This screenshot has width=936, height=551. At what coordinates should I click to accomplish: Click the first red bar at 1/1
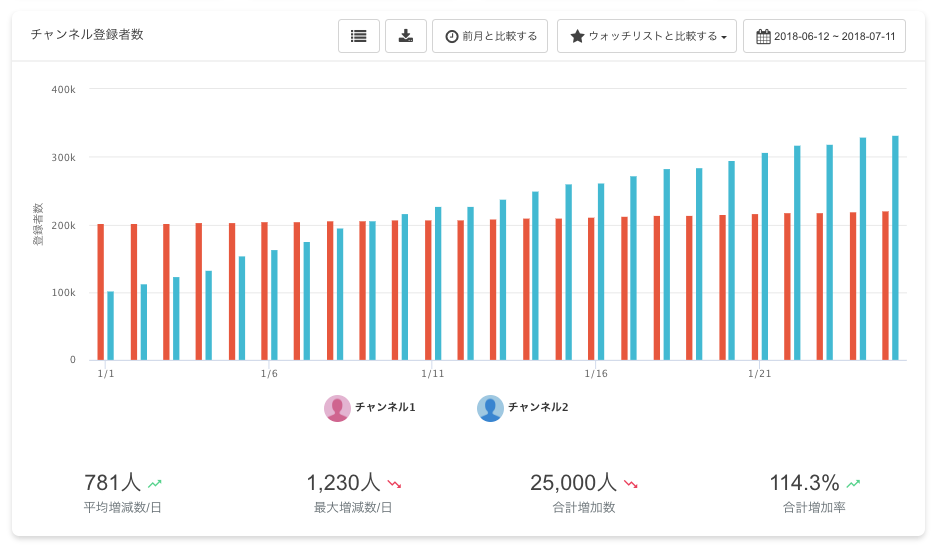pos(101,292)
